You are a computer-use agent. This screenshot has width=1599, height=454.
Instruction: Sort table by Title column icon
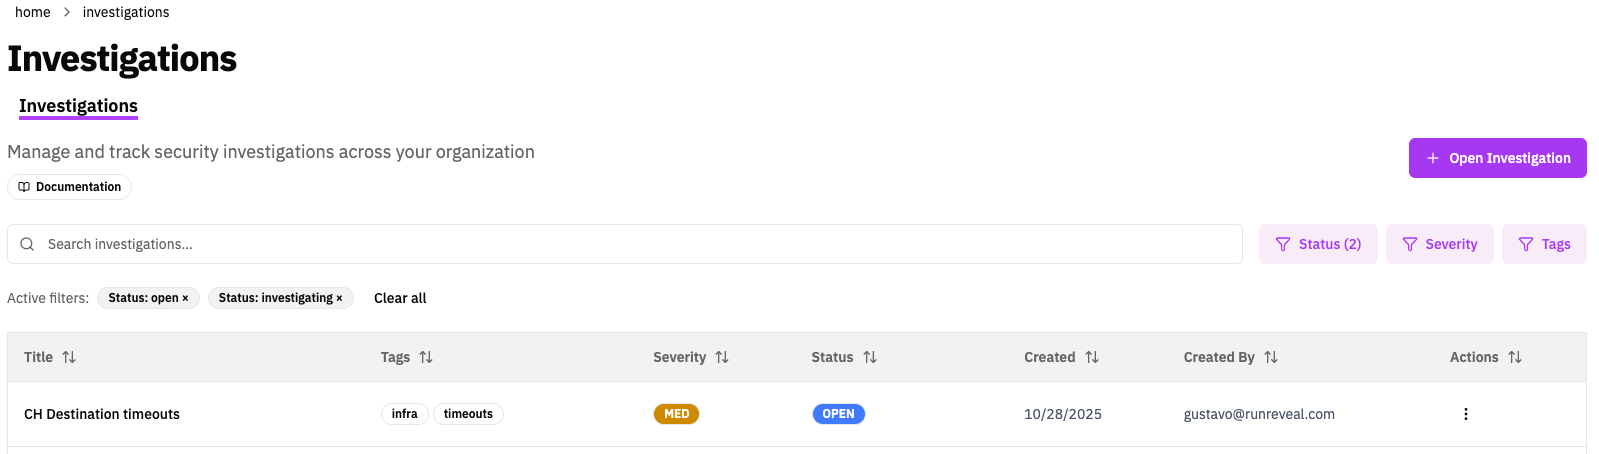pos(69,357)
